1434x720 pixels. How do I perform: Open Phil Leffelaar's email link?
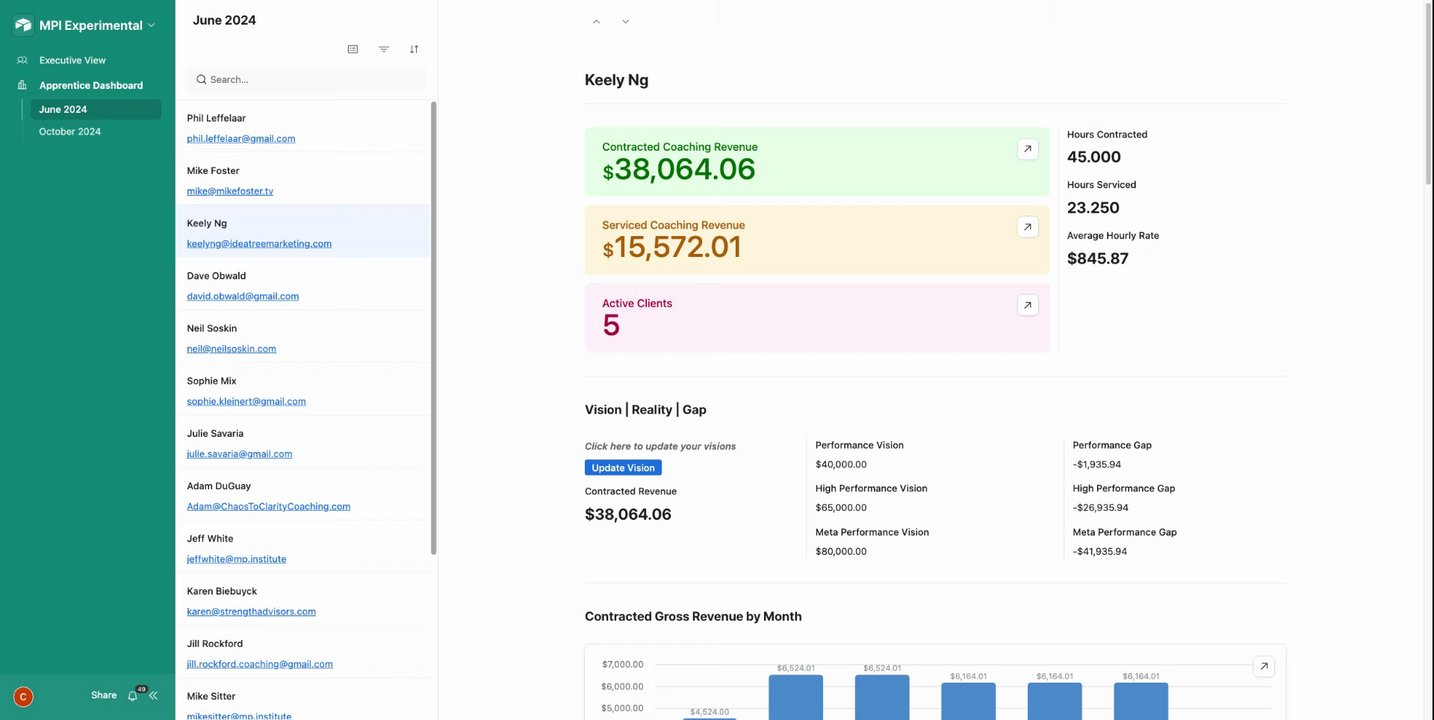point(241,138)
